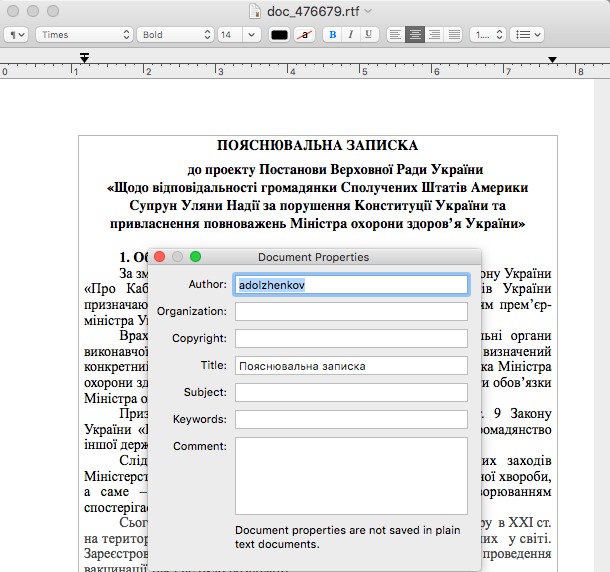This screenshot has height=572, width=610.
Task: Align text to the right
Action: tap(435, 34)
